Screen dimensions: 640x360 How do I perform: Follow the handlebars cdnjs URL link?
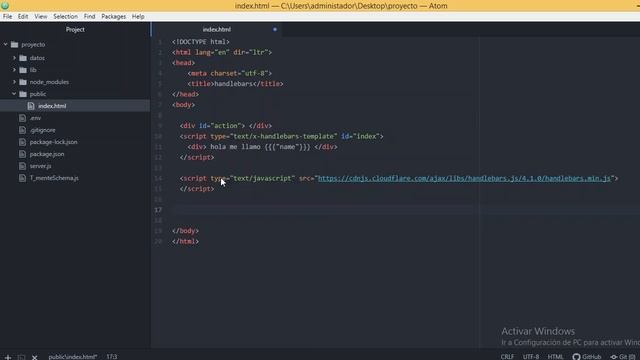pyautogui.click(x=464, y=178)
